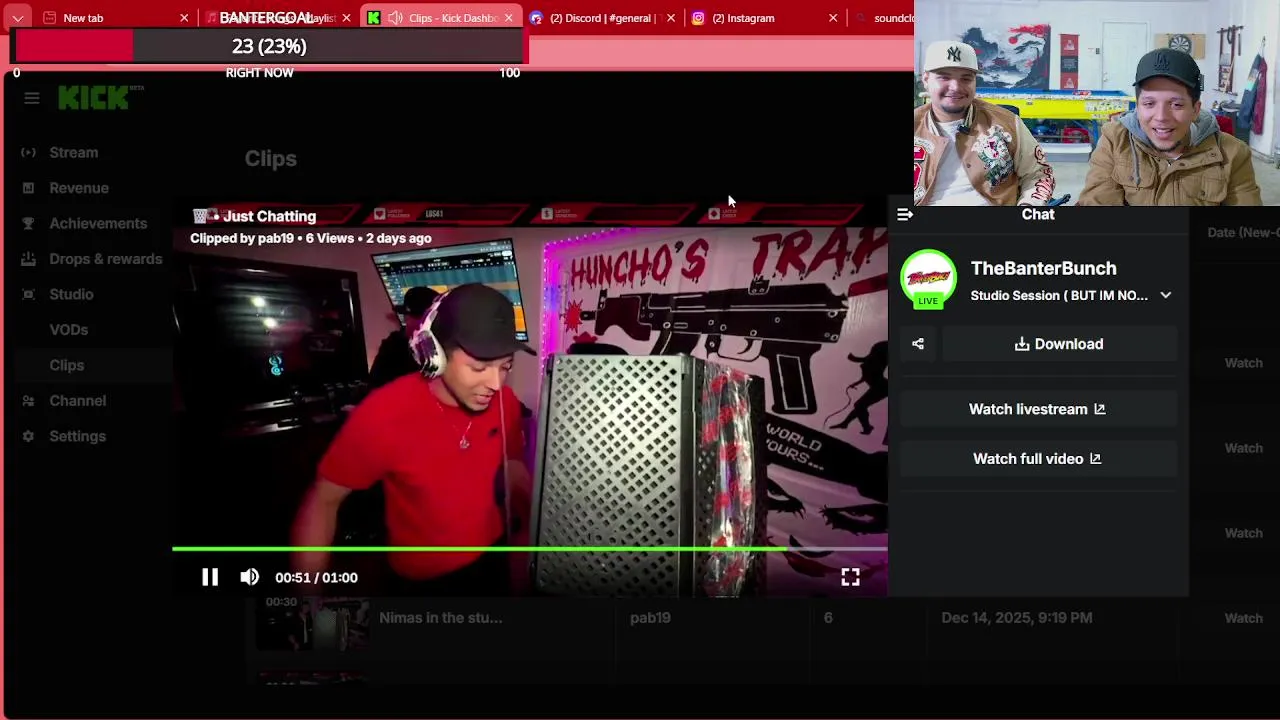Click the Studio sidebar icon
The height and width of the screenshot is (720, 1280).
click(x=28, y=294)
